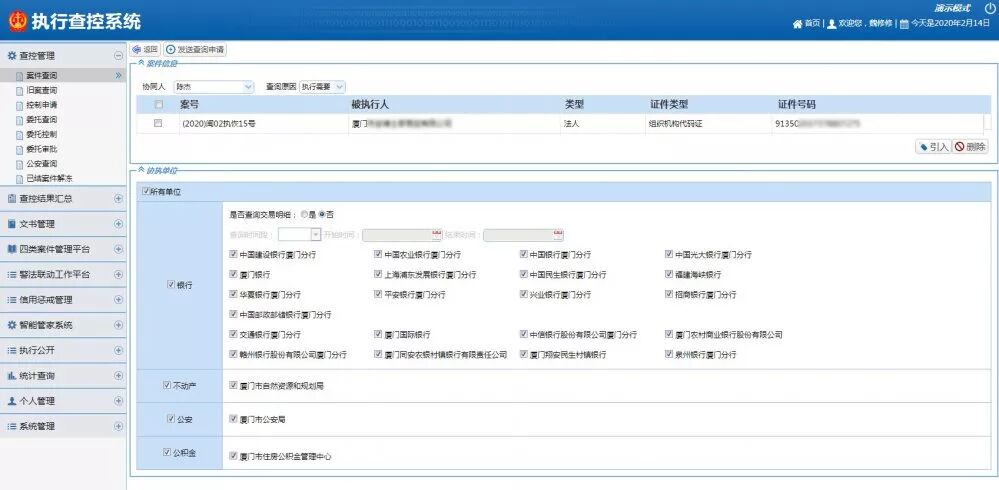The width and height of the screenshot is (999, 490).
Task: Click the icon of 查控结果汇总
Action: coord(11,199)
